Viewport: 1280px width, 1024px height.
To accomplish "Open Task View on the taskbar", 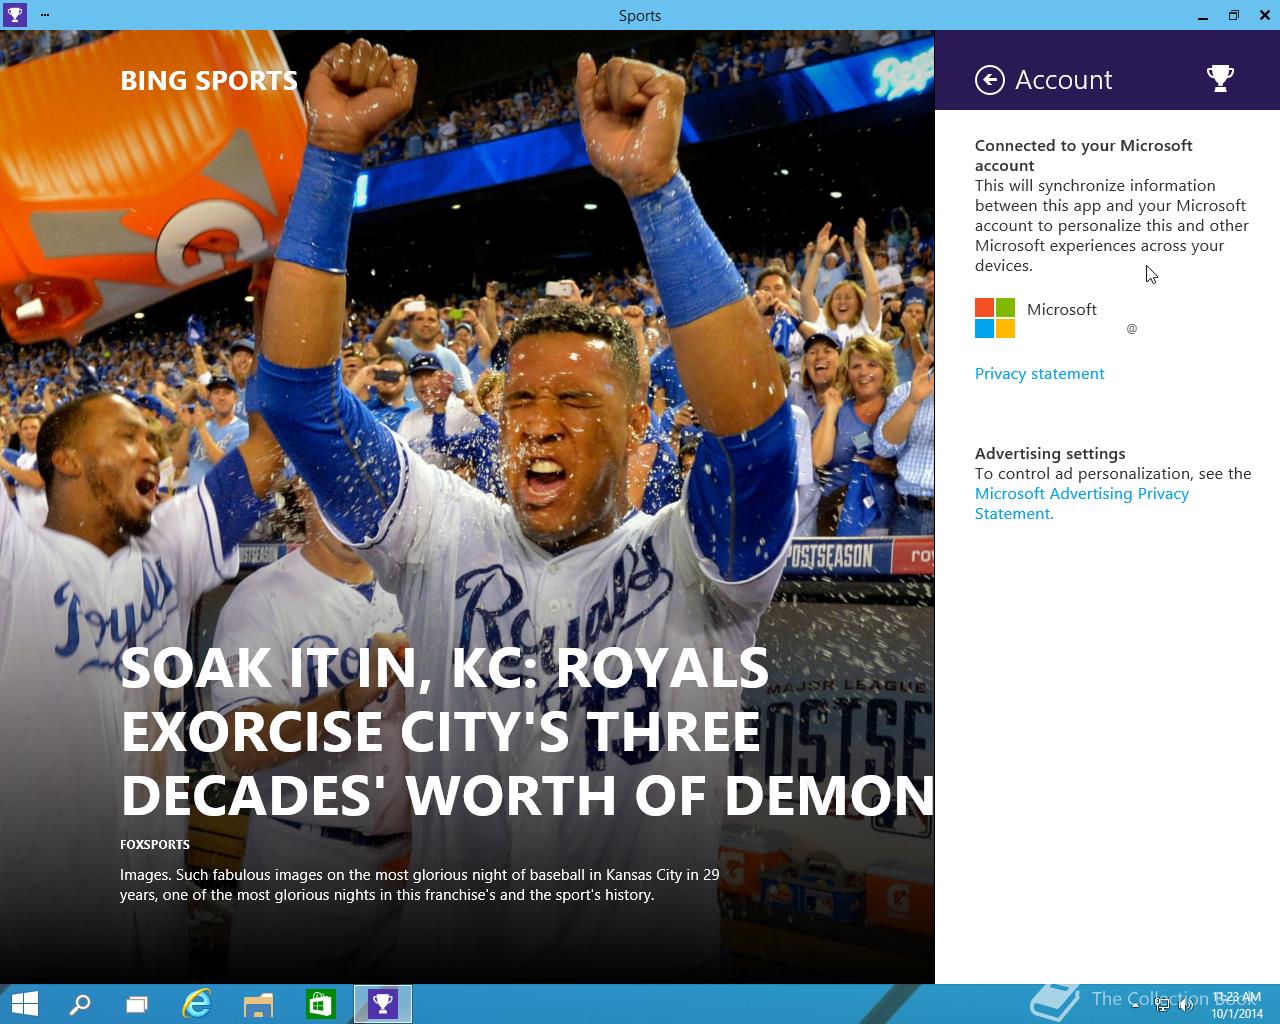I will click(137, 1004).
